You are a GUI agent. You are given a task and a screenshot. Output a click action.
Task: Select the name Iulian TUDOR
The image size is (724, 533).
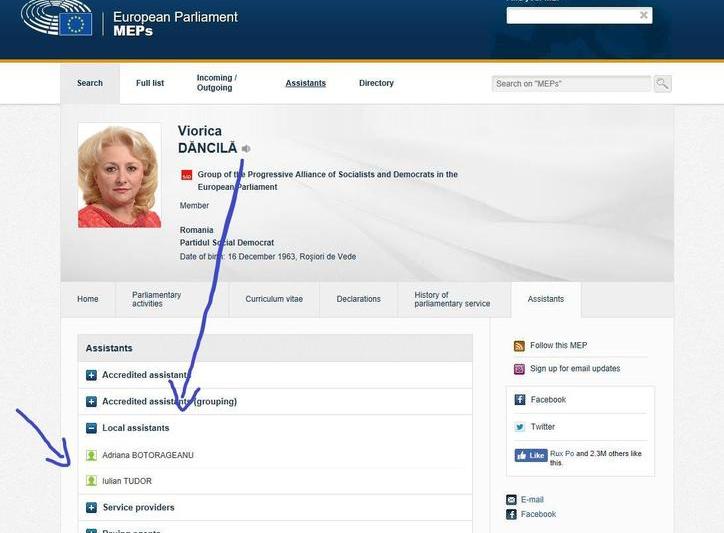[x=127, y=481]
